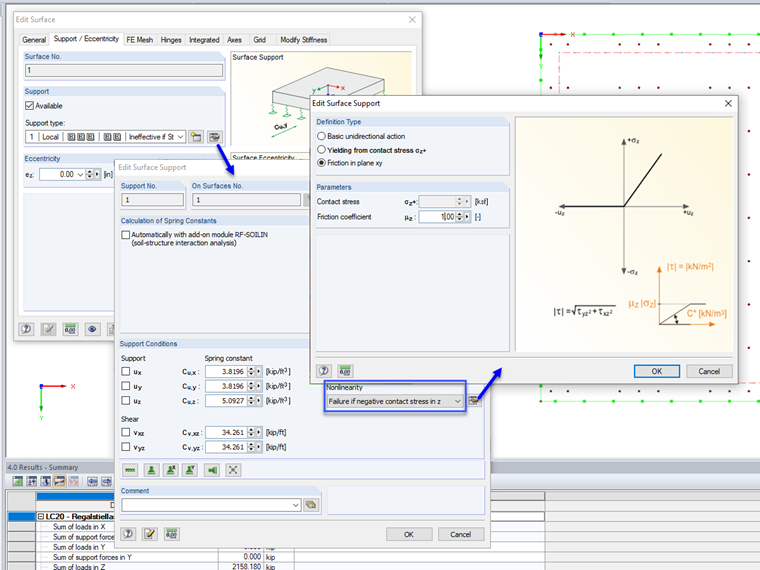
Task: Click the Friction dialog help icon
Action: pyautogui.click(x=324, y=371)
